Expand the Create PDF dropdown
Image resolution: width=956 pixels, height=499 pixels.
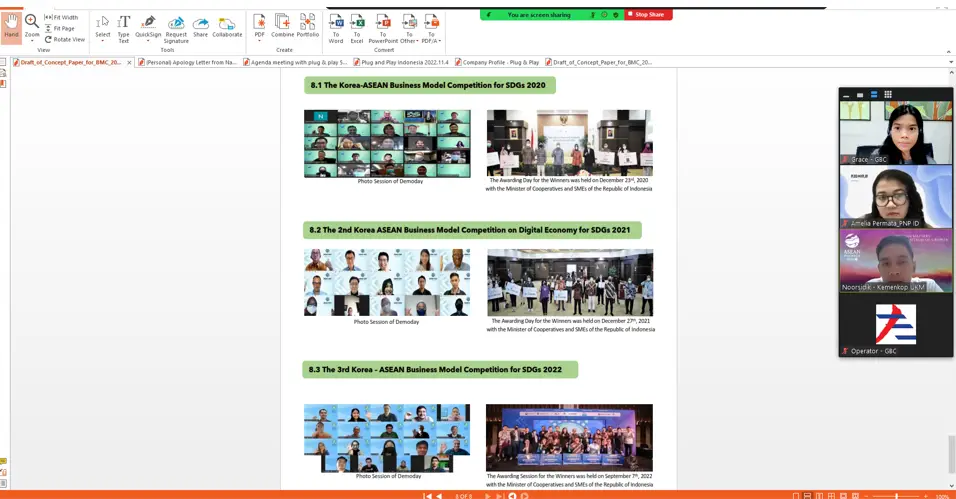[x=259, y=41]
